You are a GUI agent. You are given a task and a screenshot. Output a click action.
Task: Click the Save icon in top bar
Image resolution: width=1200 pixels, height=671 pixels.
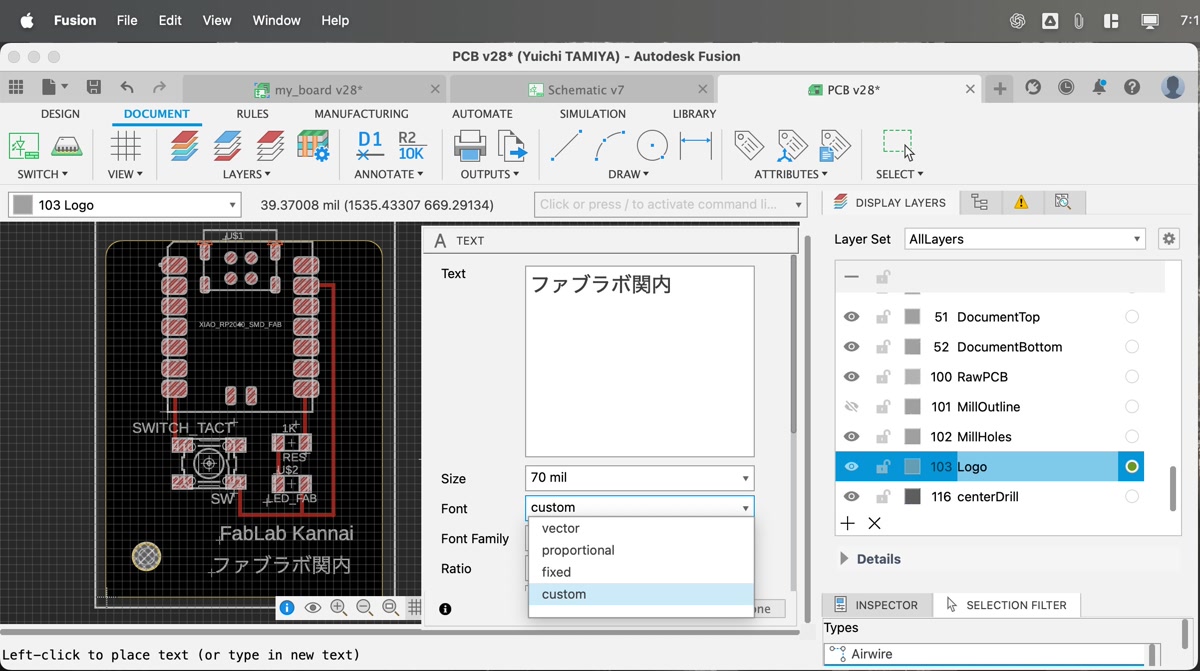pos(94,88)
